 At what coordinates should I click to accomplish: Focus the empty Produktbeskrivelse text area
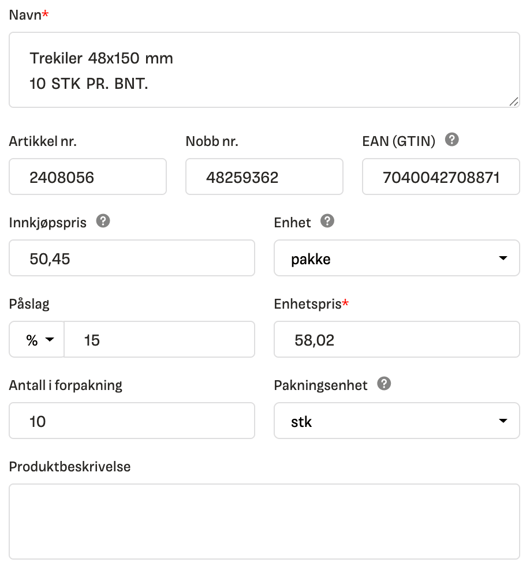coord(264,521)
